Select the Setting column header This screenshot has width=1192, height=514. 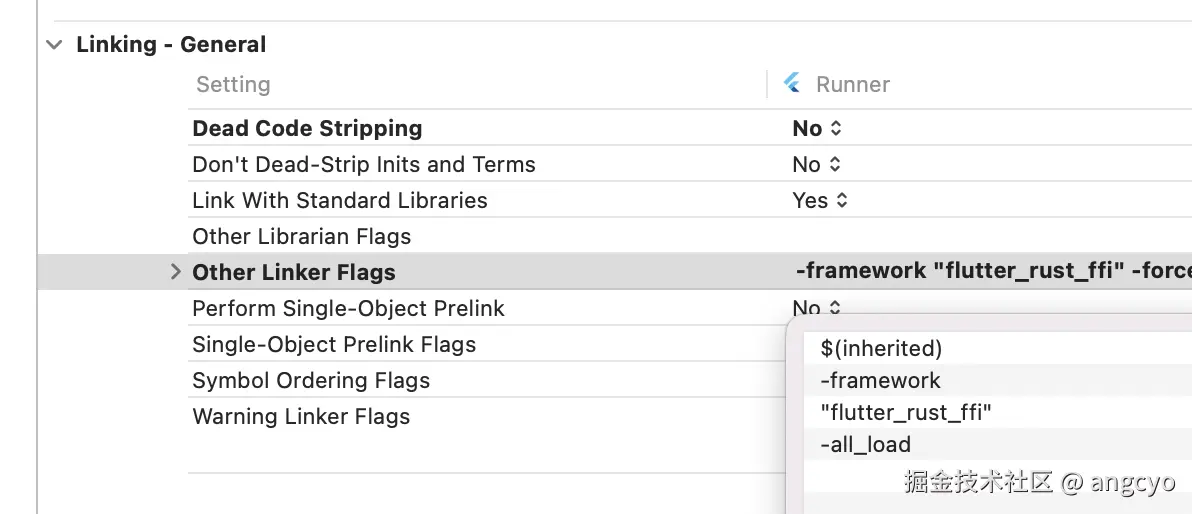point(233,85)
